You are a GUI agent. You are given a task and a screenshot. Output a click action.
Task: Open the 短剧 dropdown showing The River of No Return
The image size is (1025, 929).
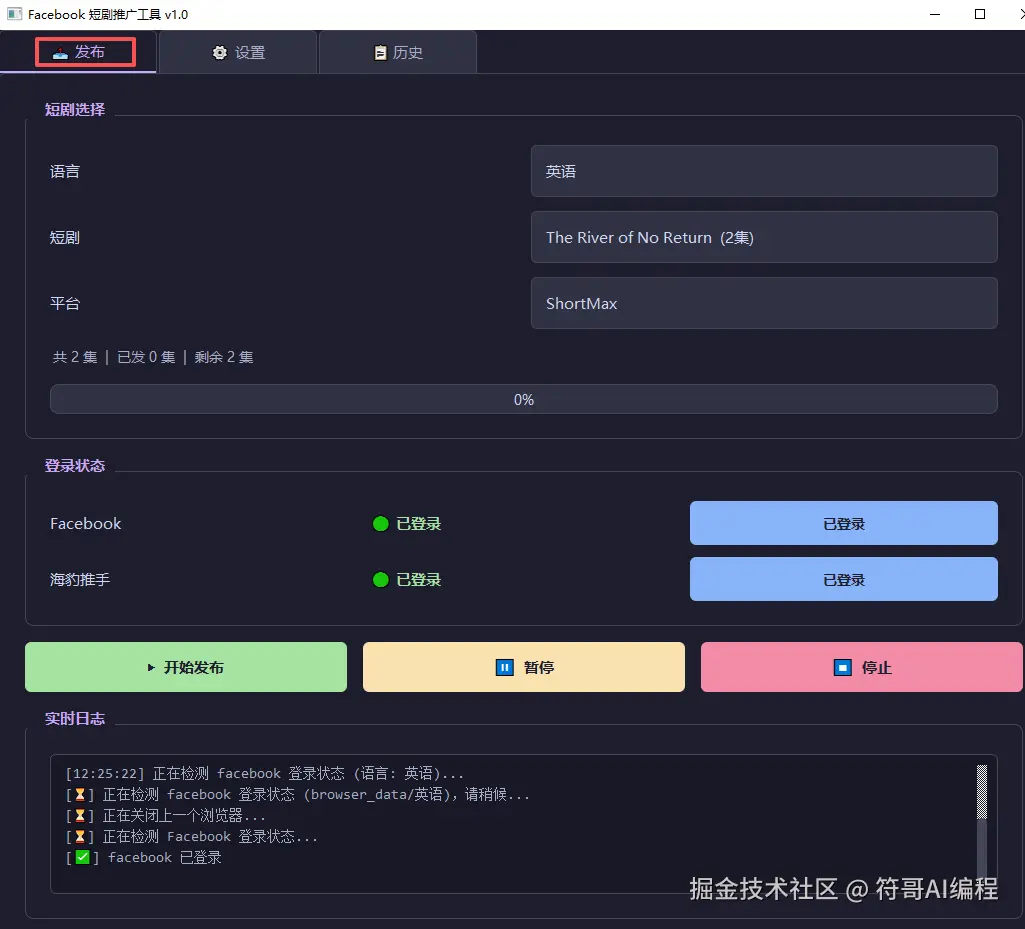point(764,237)
